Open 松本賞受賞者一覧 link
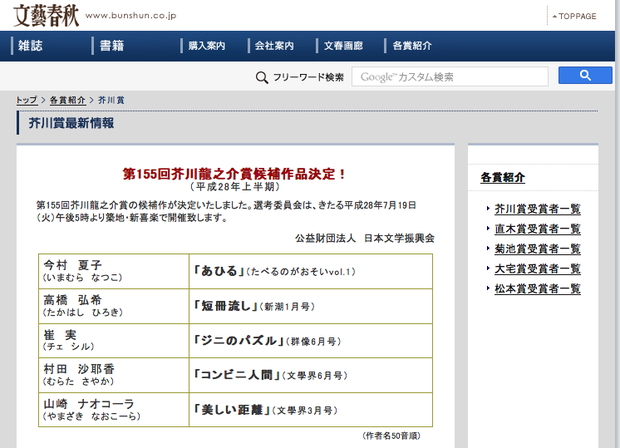This screenshot has height=448, width=620. click(537, 289)
